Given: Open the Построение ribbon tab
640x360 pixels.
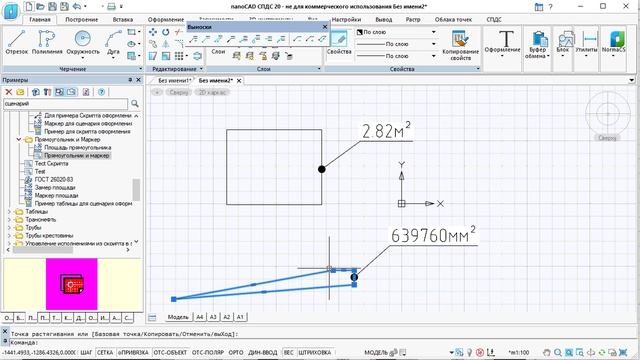Looking at the screenshot, I should point(82,19).
